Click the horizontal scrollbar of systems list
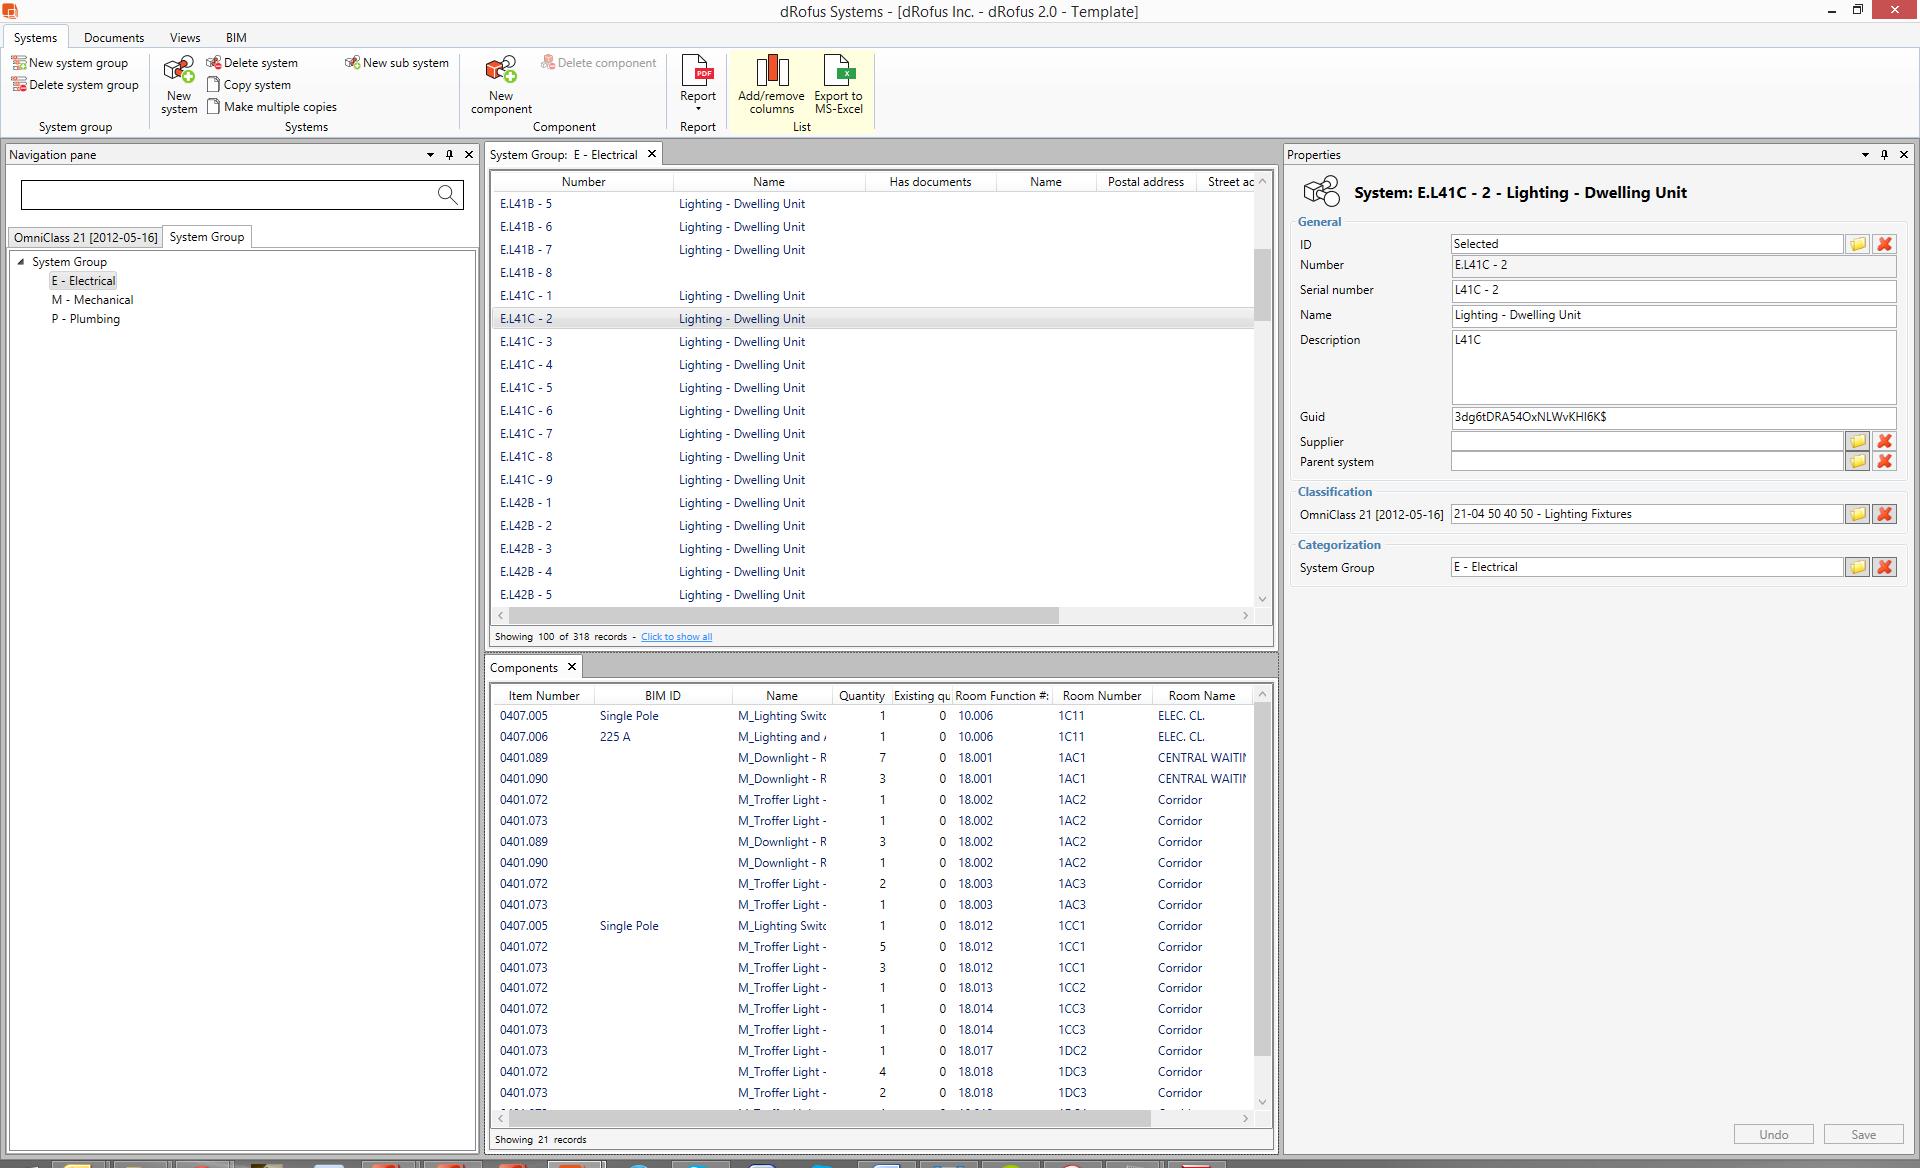 (x=783, y=615)
